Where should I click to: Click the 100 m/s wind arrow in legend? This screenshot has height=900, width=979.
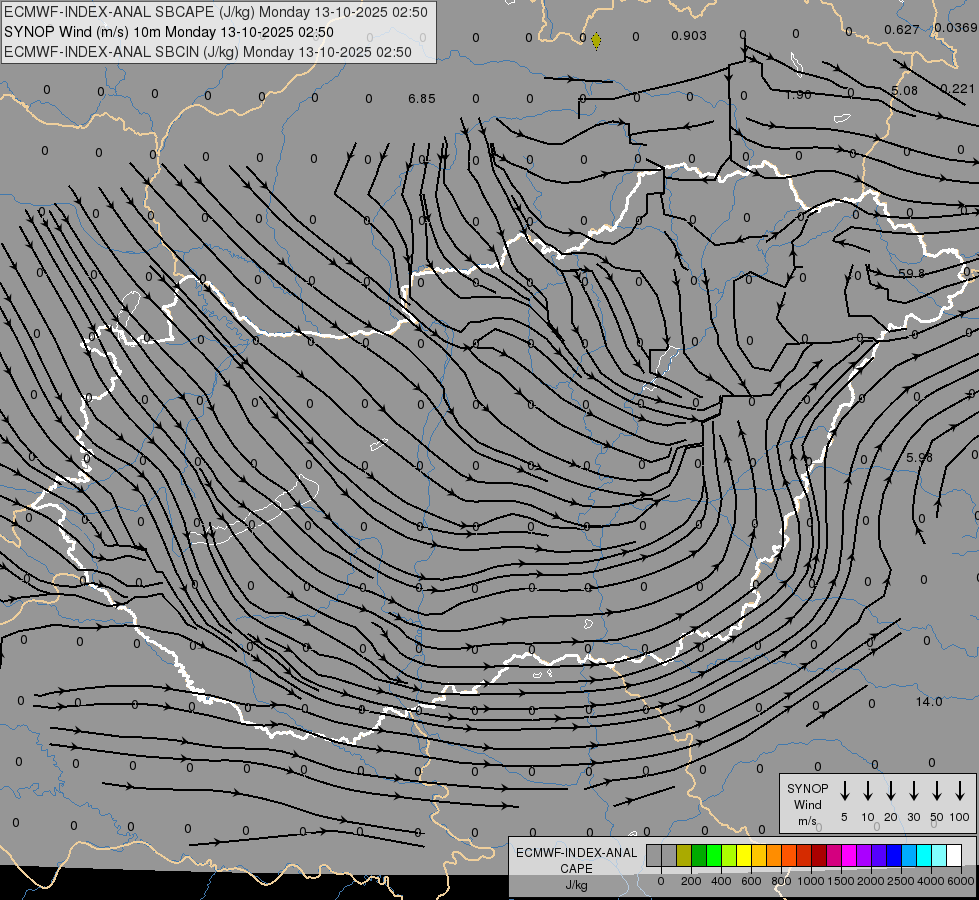[x=960, y=791]
